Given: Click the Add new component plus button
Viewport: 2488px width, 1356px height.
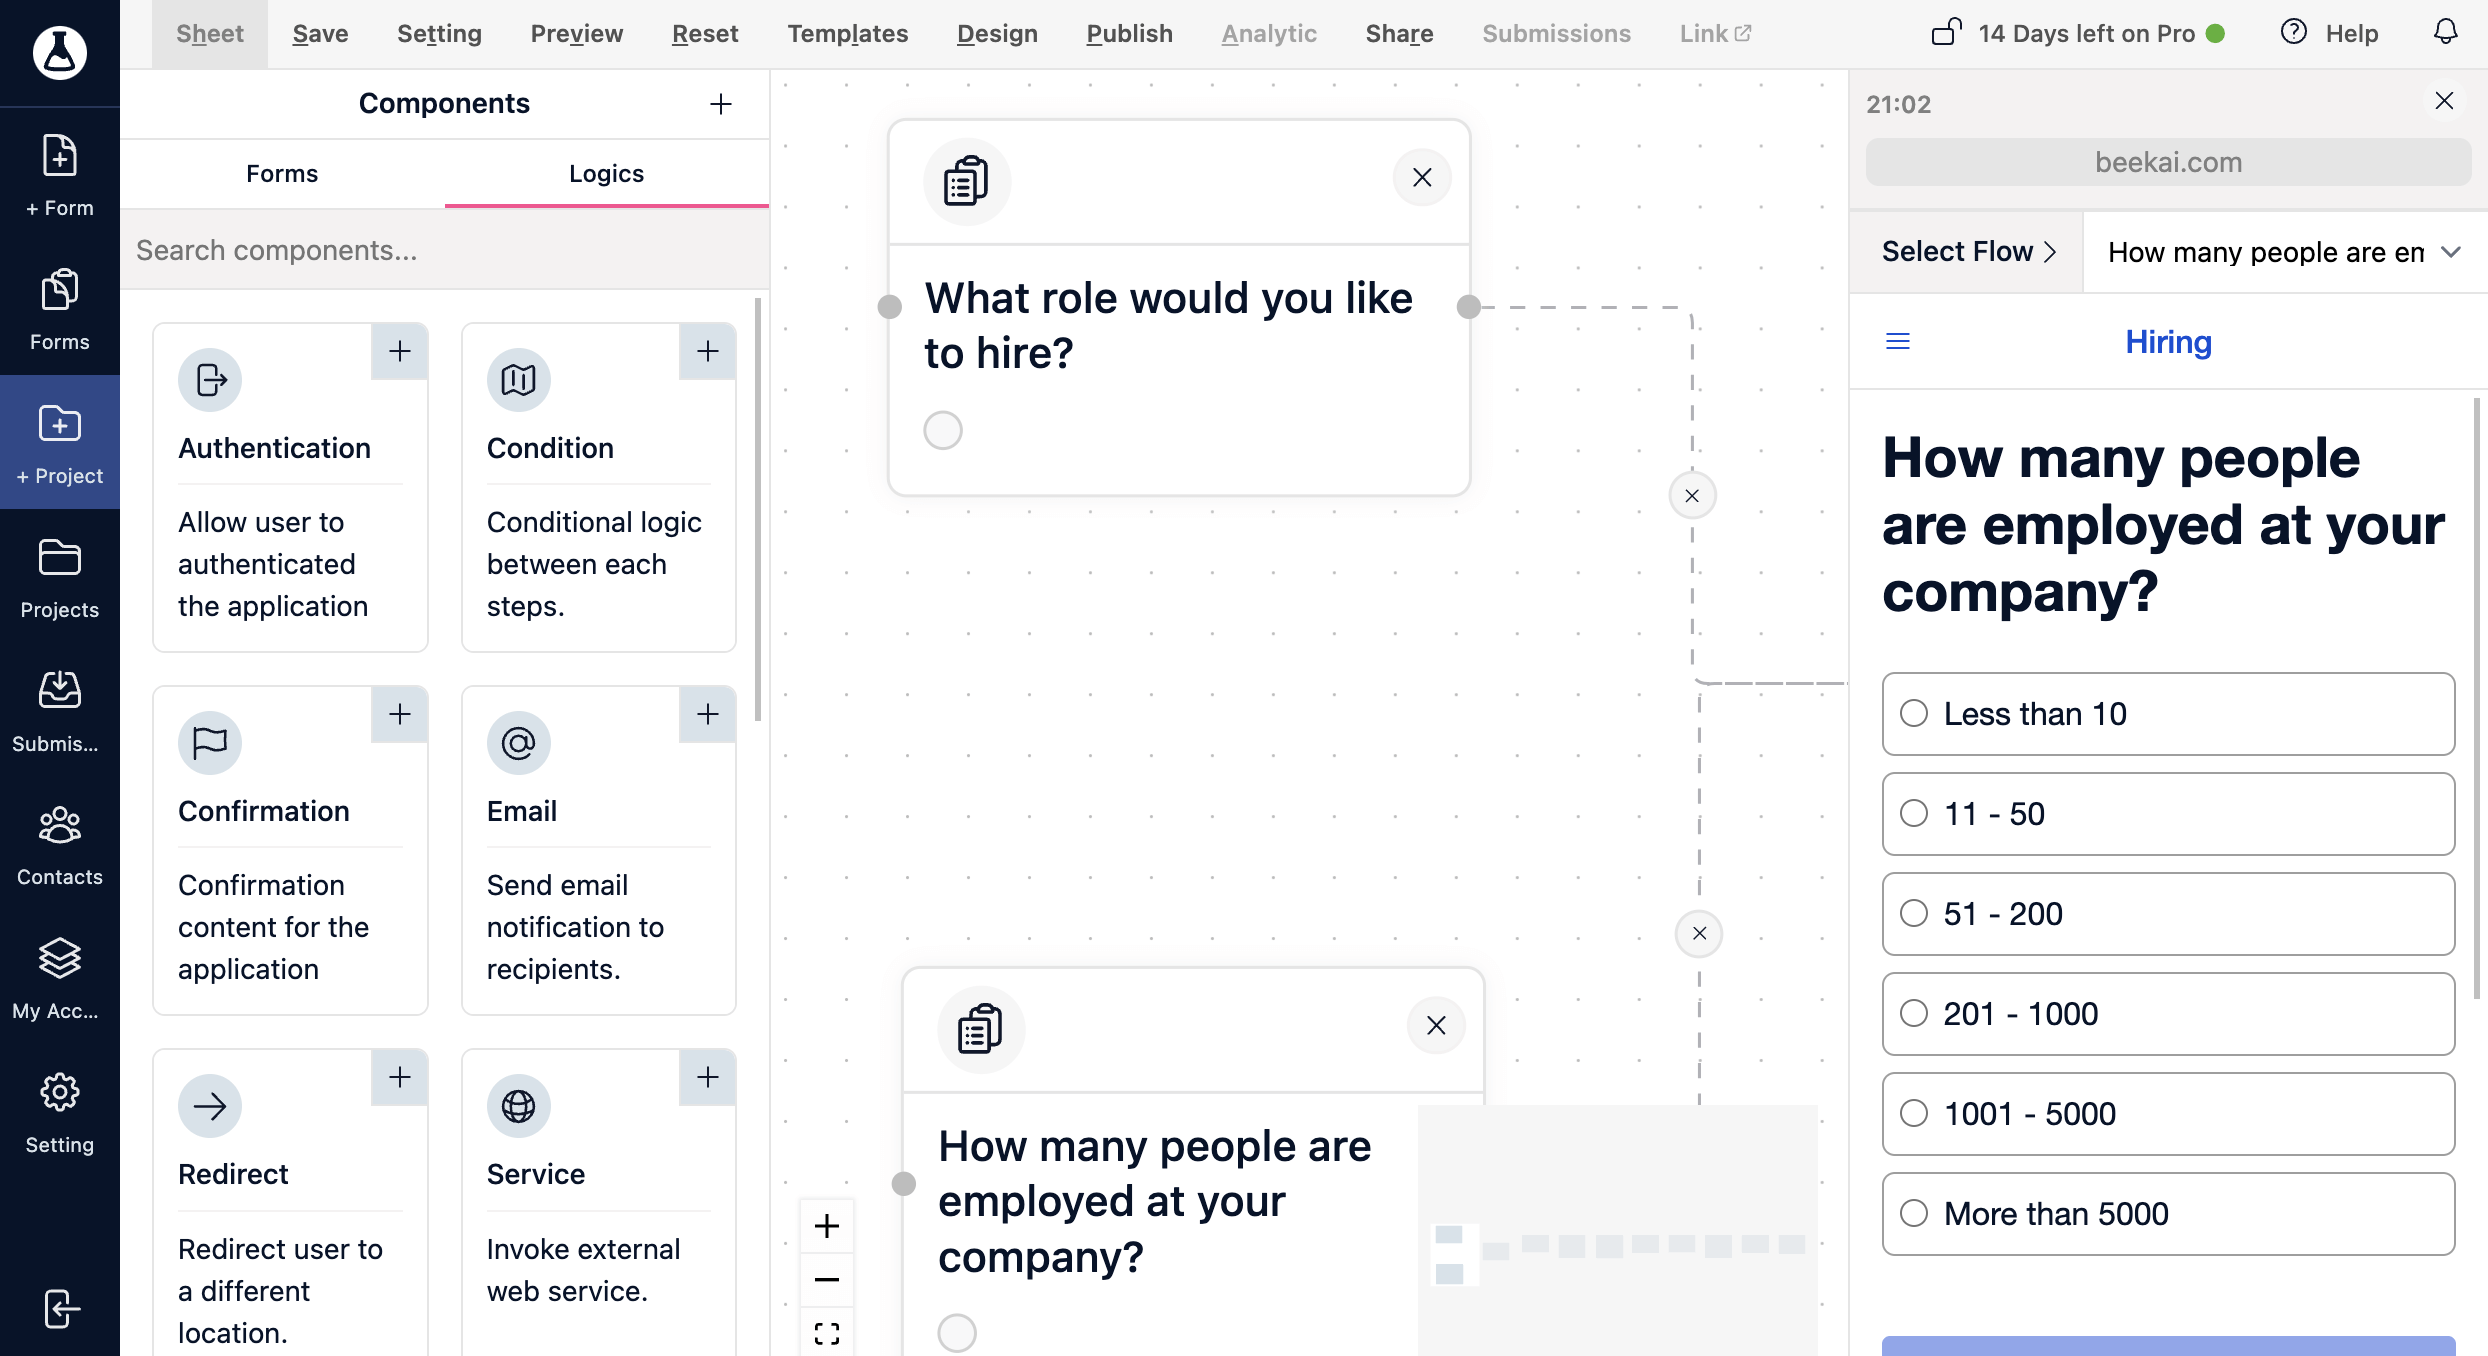Looking at the screenshot, I should [x=720, y=104].
